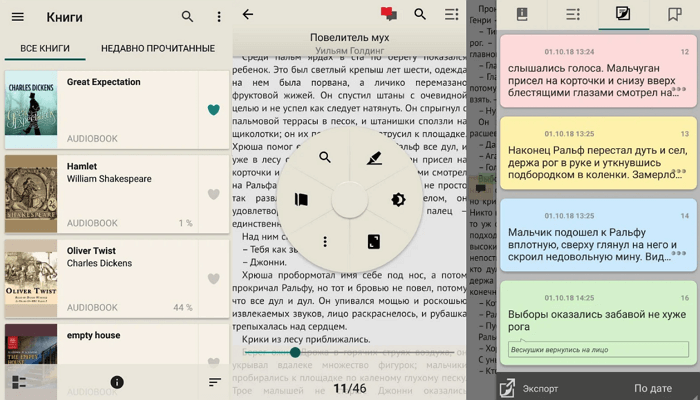Unfavorite Great Expectation with the heart
Image resolution: width=700 pixels, height=400 pixels.
[213, 110]
